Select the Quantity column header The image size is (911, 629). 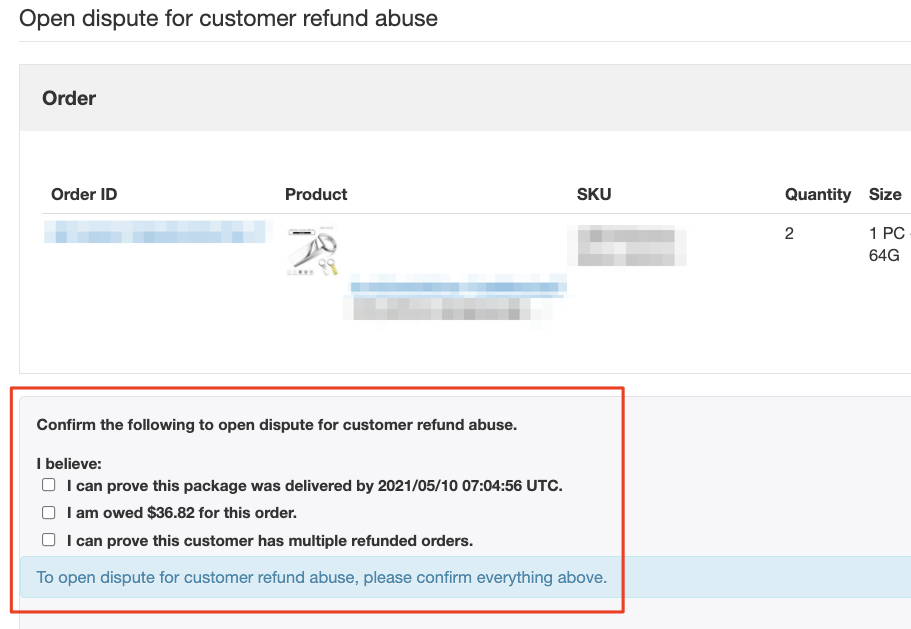click(x=818, y=194)
